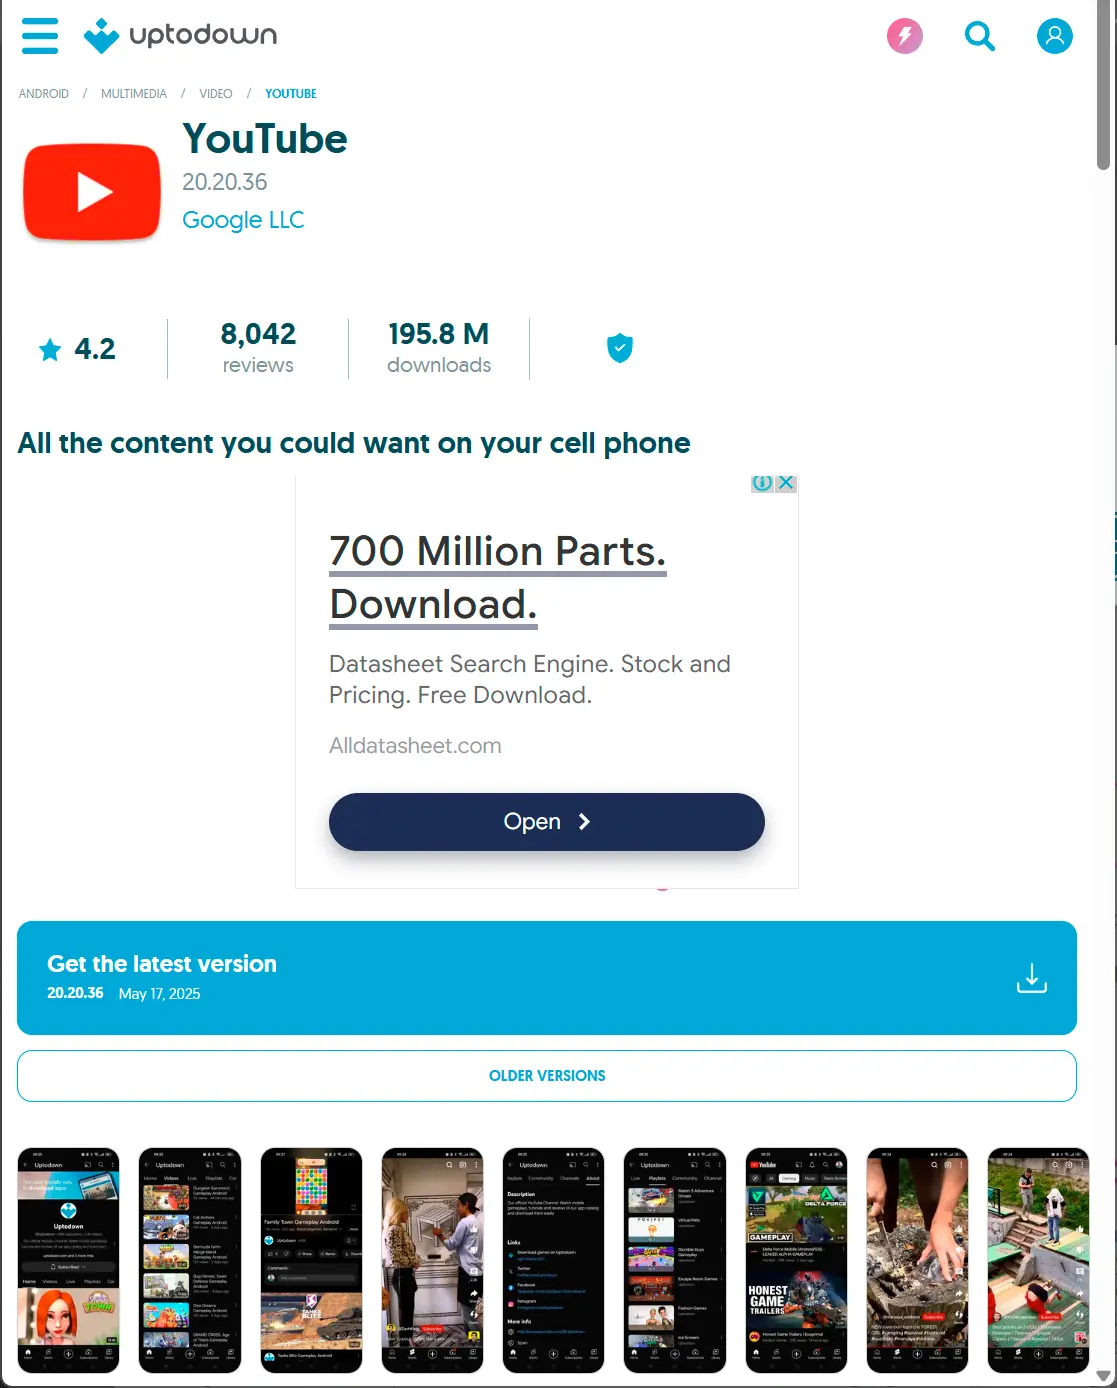Close the advertisement with the X

point(786,483)
